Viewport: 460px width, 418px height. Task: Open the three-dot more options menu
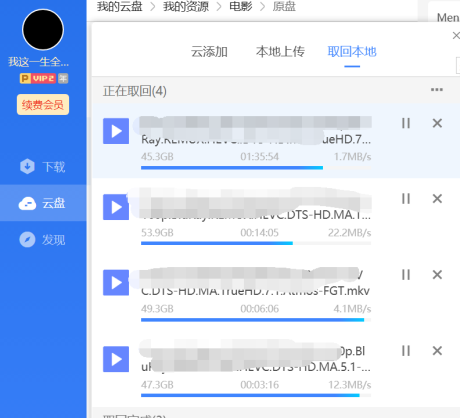437,90
